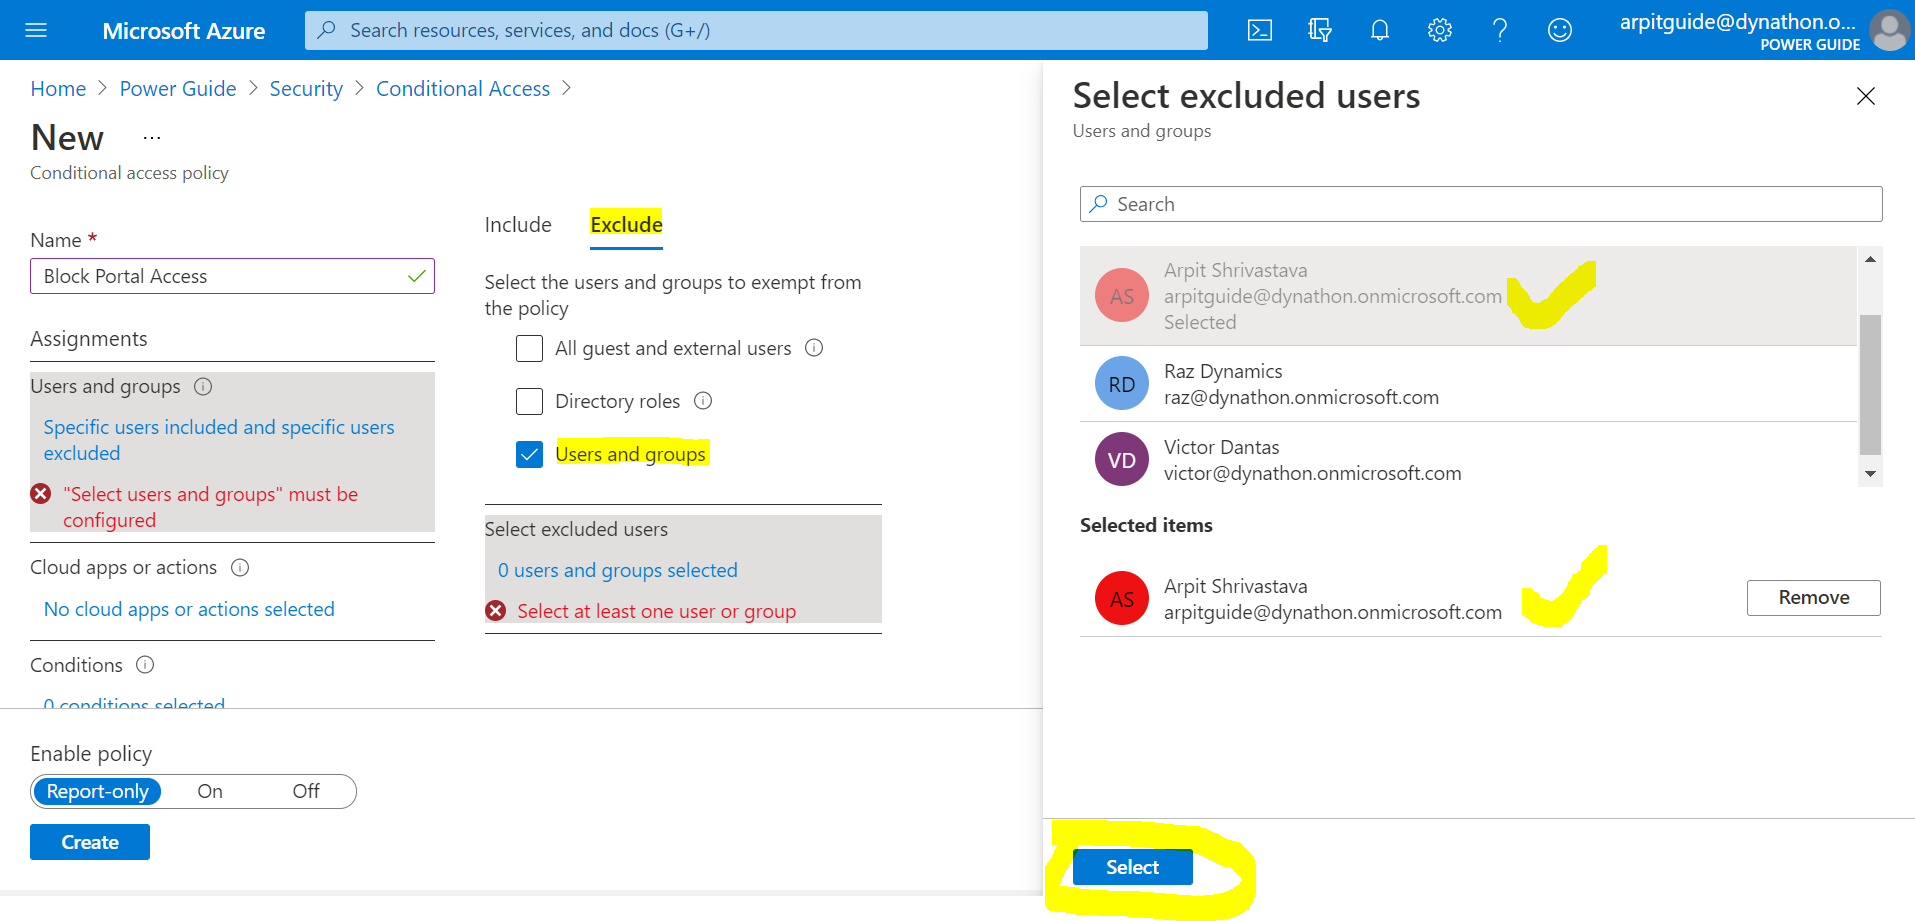Launch Cloud Shell from the top bar

coord(1260,30)
